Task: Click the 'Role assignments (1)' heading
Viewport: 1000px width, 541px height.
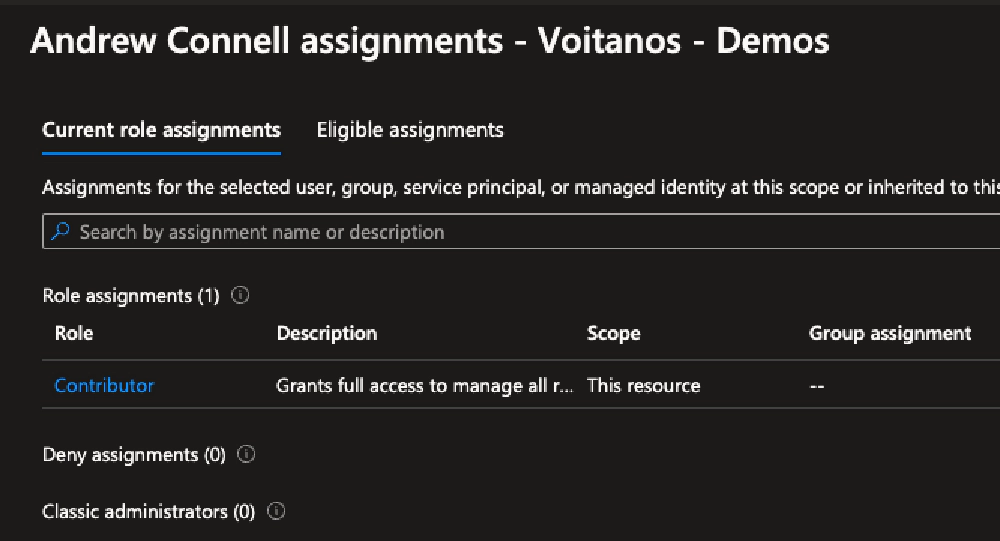Action: tap(131, 295)
